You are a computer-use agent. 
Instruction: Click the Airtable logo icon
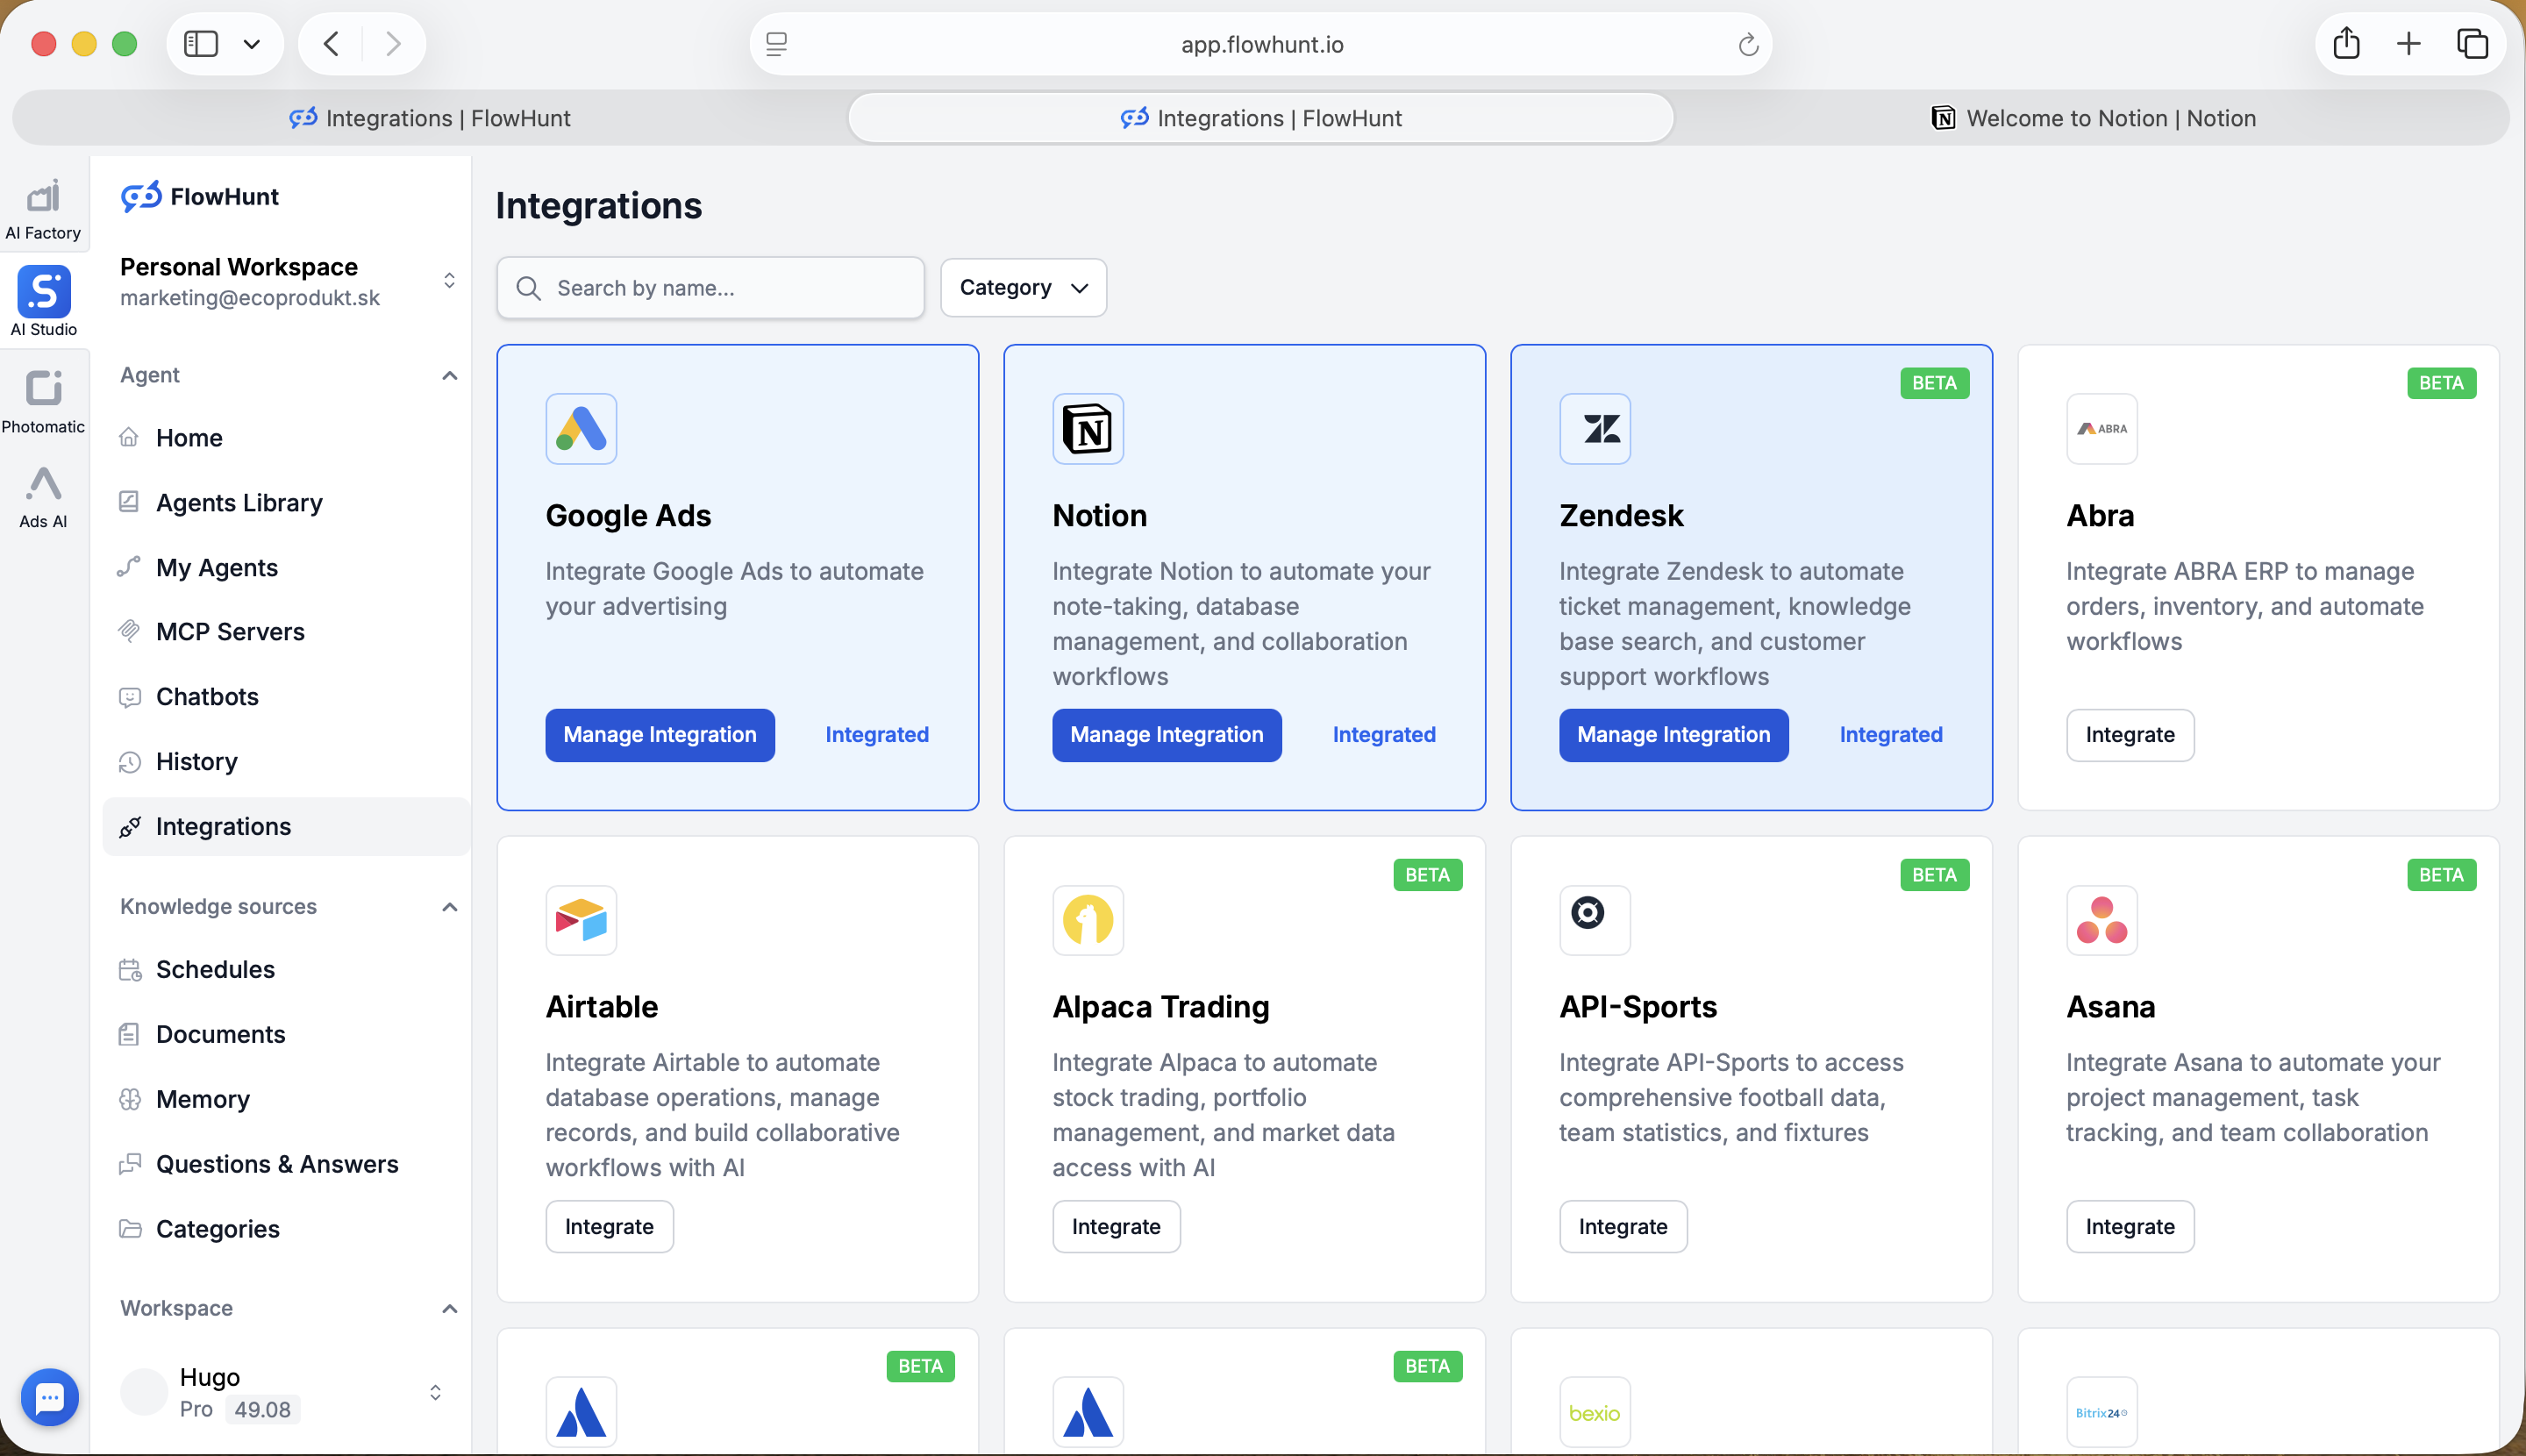581,920
